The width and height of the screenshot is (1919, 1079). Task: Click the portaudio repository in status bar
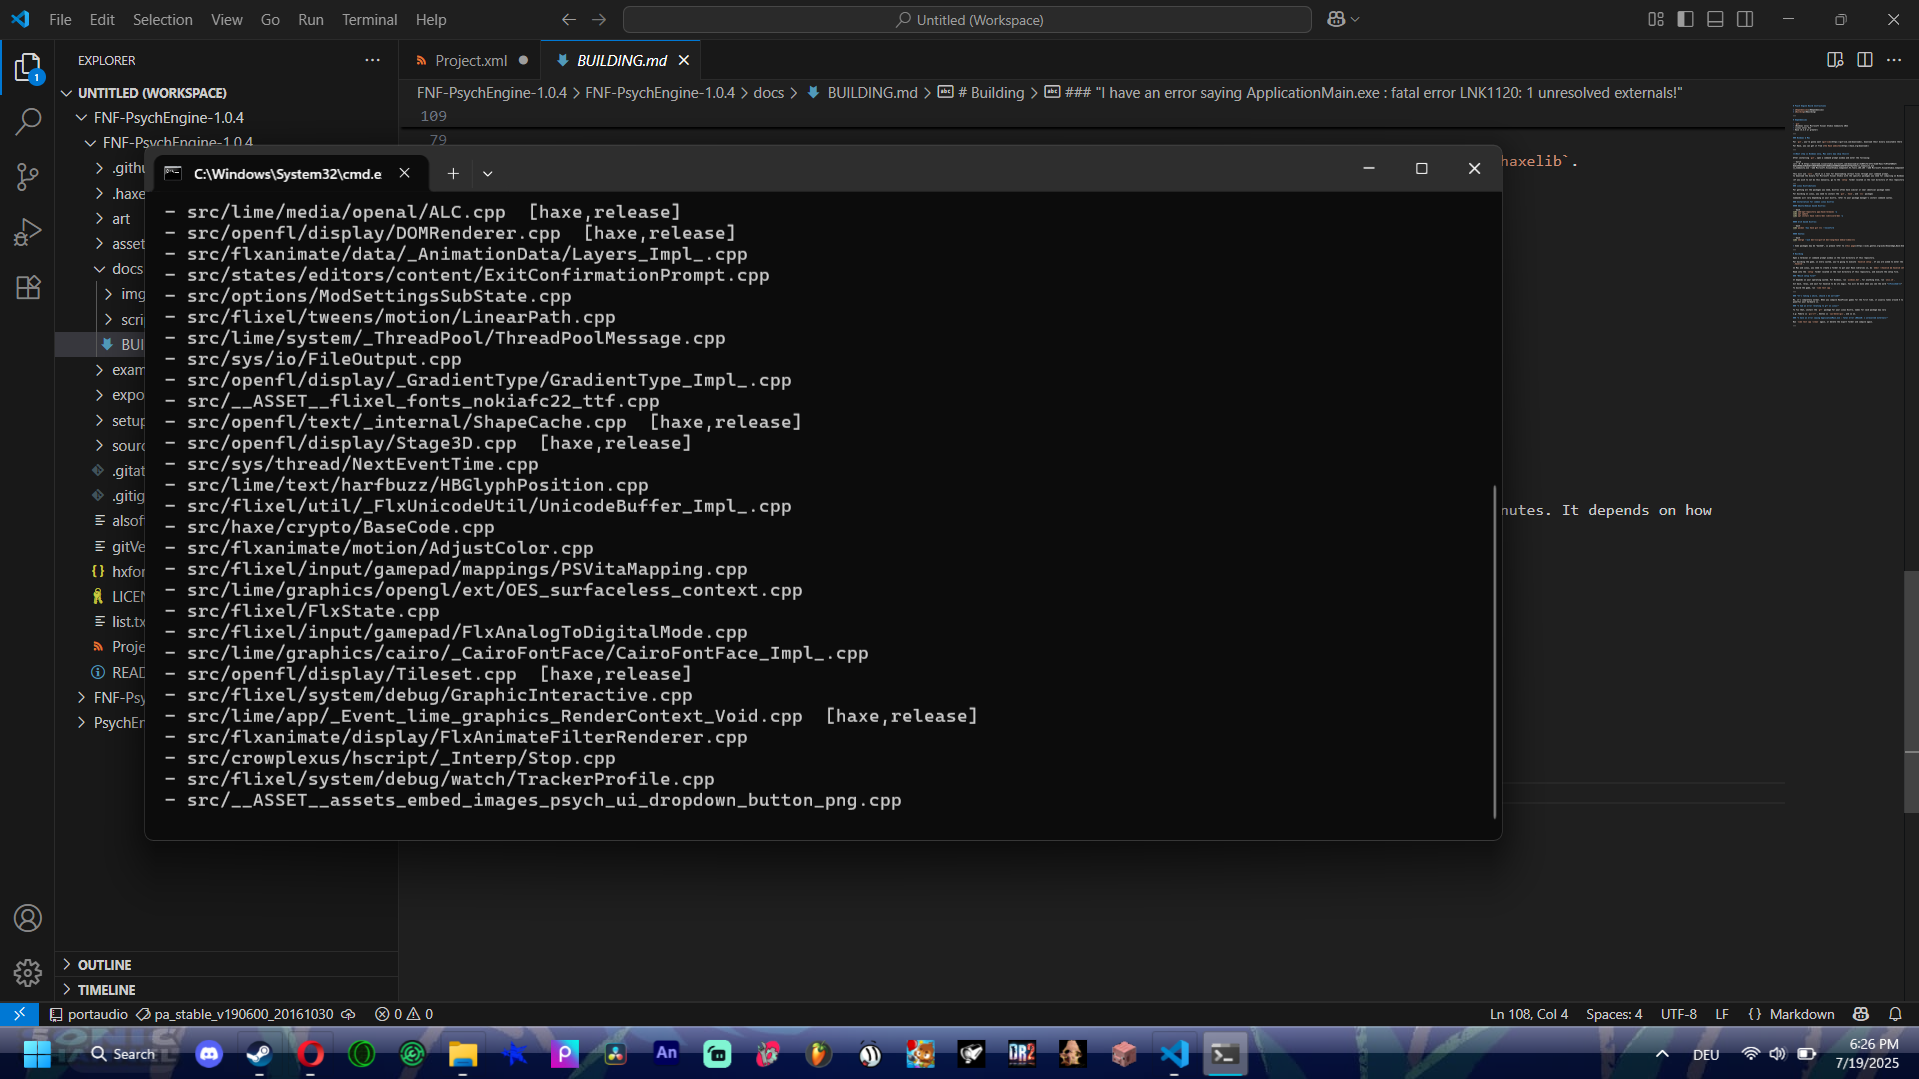coord(88,1014)
